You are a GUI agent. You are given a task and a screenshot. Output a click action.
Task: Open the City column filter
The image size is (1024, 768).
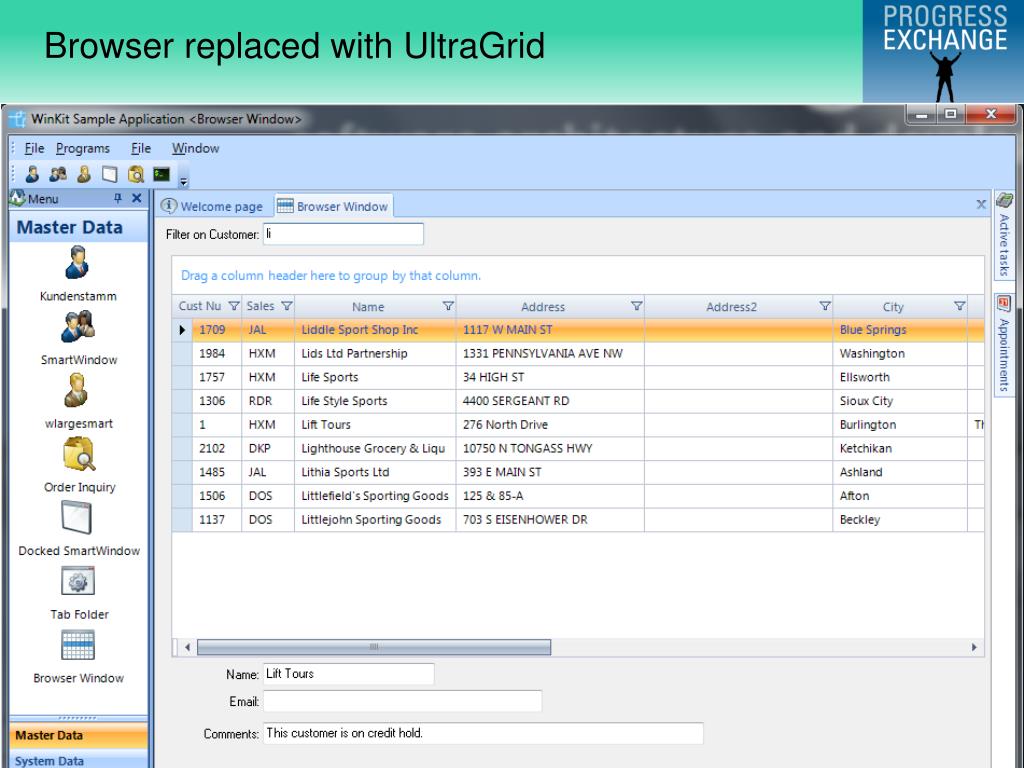[959, 306]
